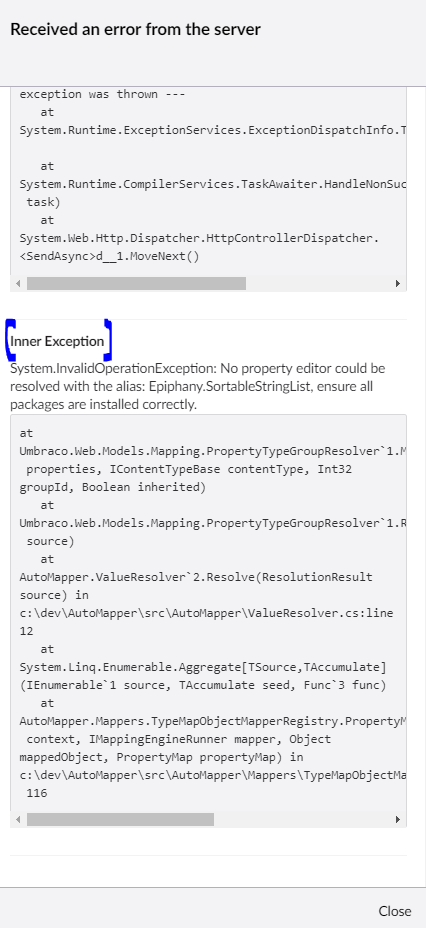Image resolution: width=426 pixels, height=928 pixels.
Task: Click the inner exception horizontal scrollbar thumb
Action: tap(120, 820)
